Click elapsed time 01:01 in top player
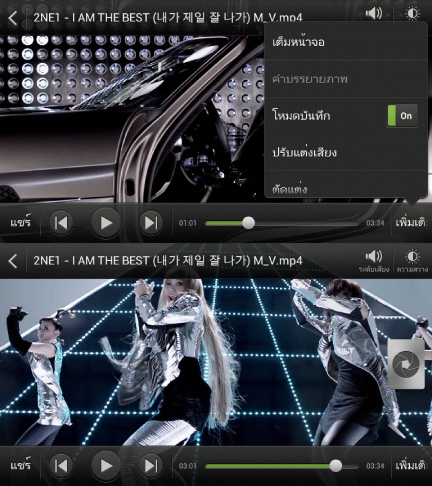This screenshot has width=432, height=486. [x=188, y=223]
